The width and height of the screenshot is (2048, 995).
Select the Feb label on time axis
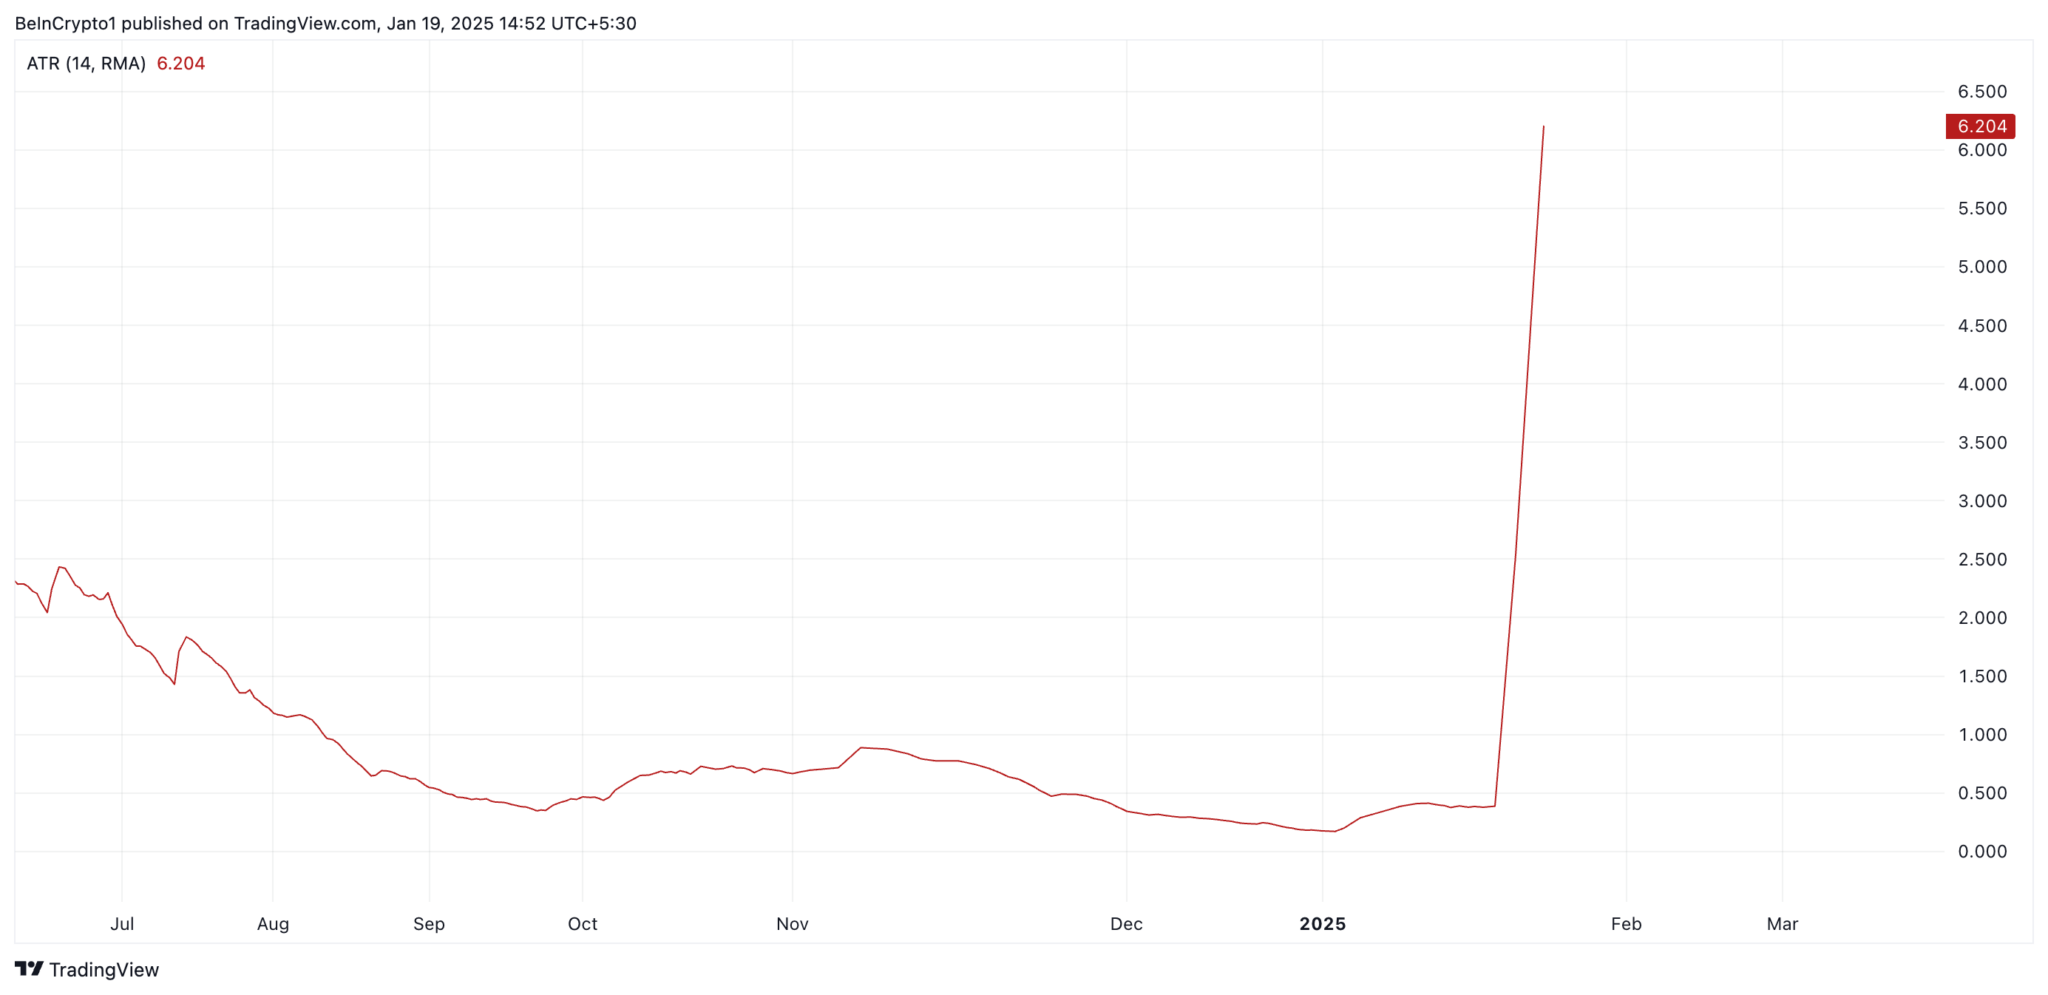click(x=1626, y=924)
